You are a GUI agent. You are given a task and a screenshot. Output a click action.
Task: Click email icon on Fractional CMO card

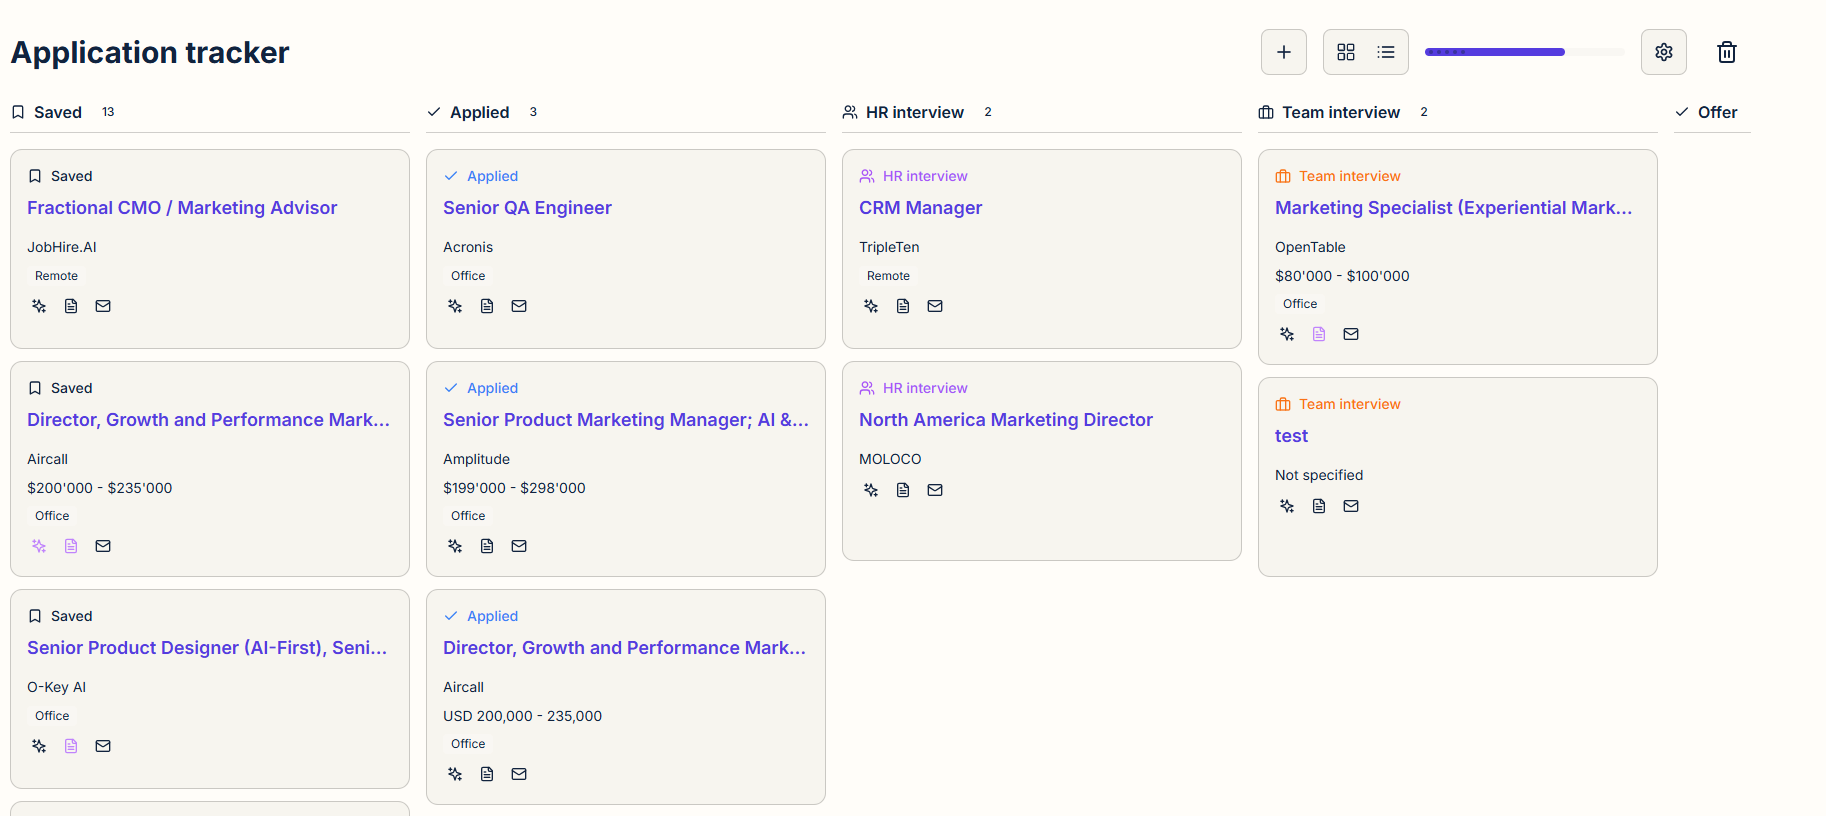click(103, 306)
